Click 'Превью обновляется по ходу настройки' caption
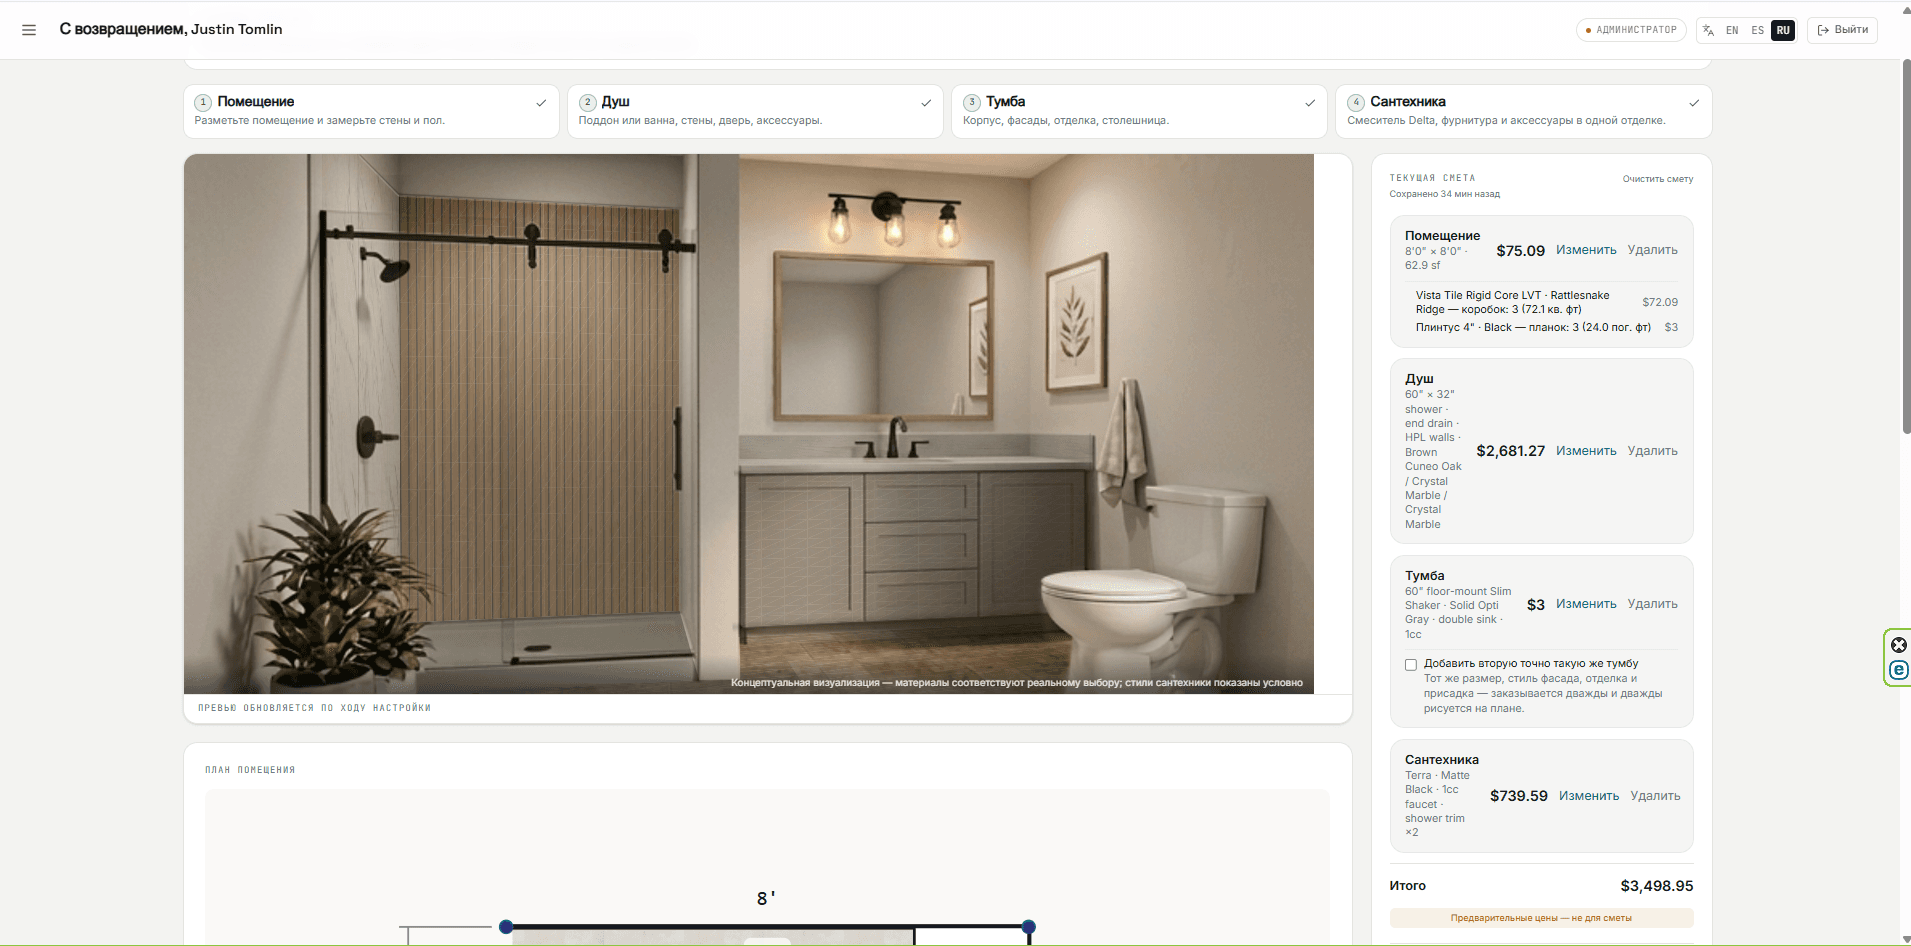Image resolution: width=1911 pixels, height=946 pixels. pos(314,708)
